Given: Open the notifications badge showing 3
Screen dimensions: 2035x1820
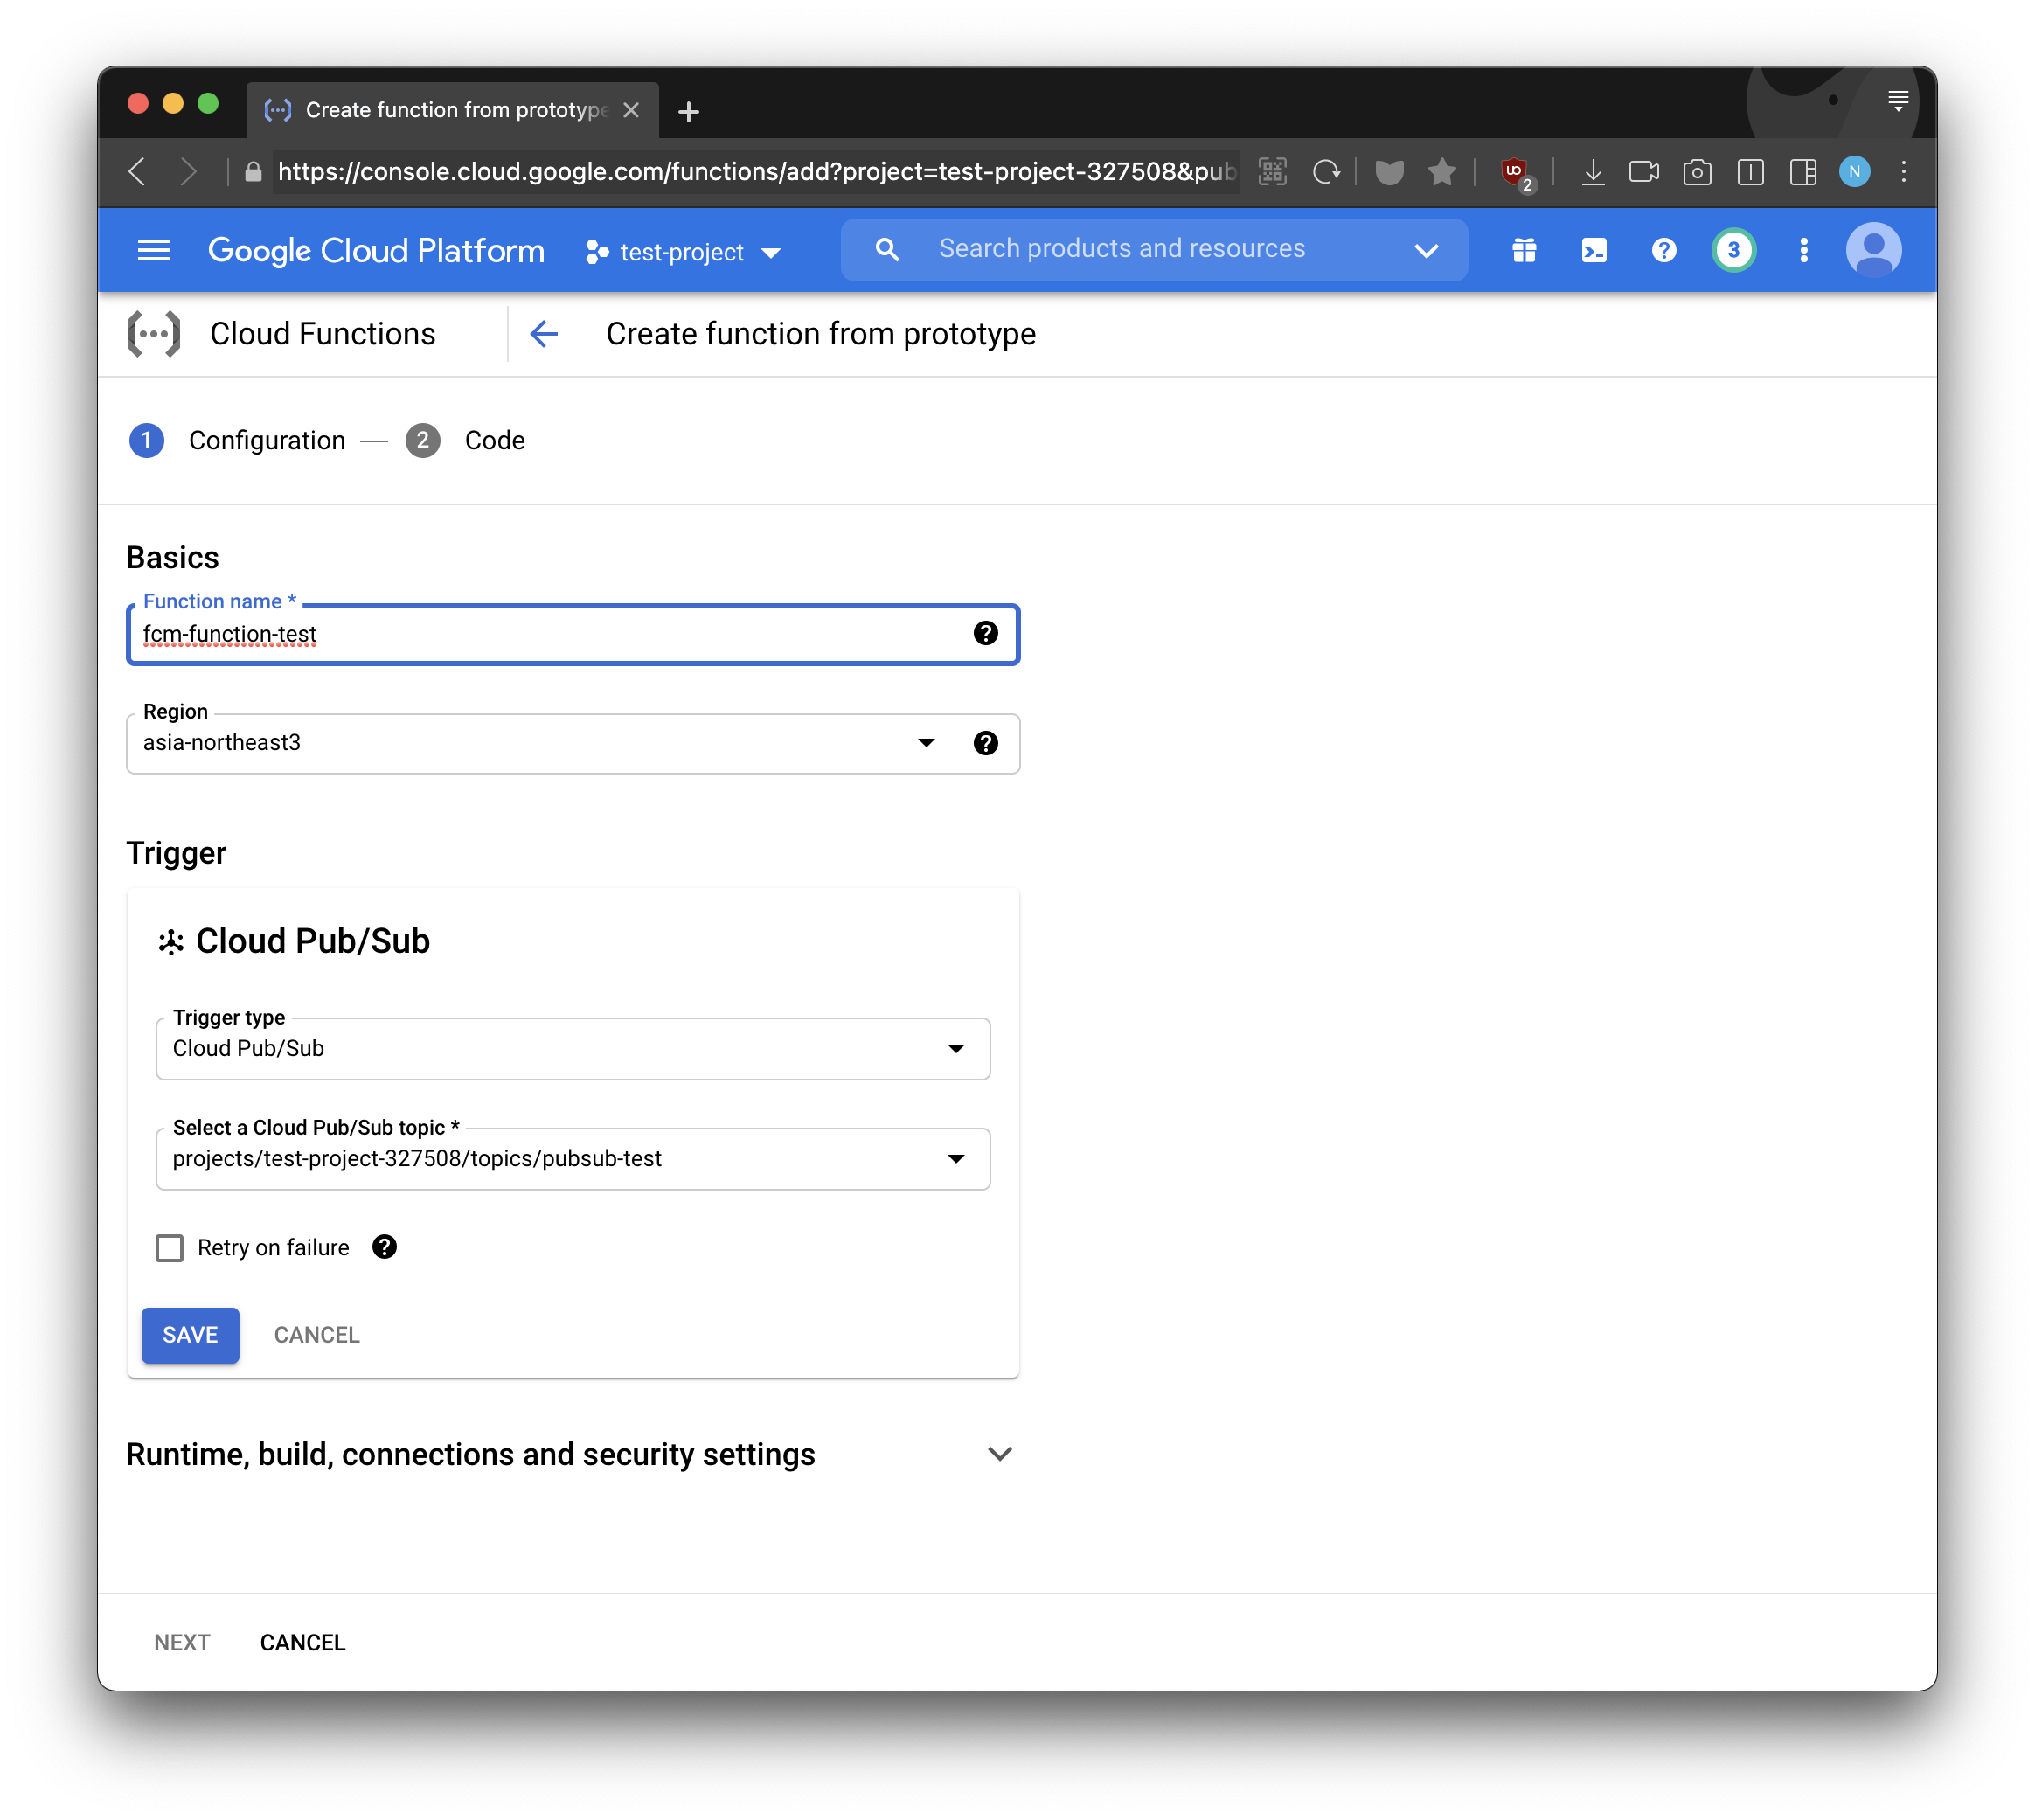Looking at the screenshot, I should coord(1733,250).
